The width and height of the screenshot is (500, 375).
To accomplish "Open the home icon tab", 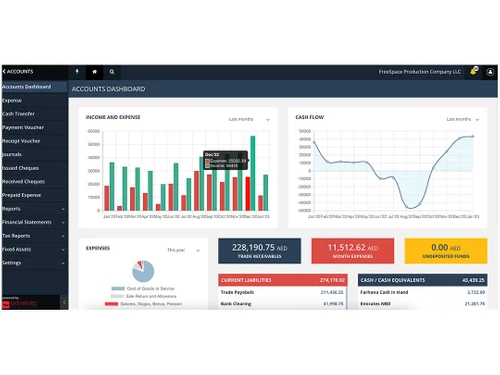I will 94,72.
